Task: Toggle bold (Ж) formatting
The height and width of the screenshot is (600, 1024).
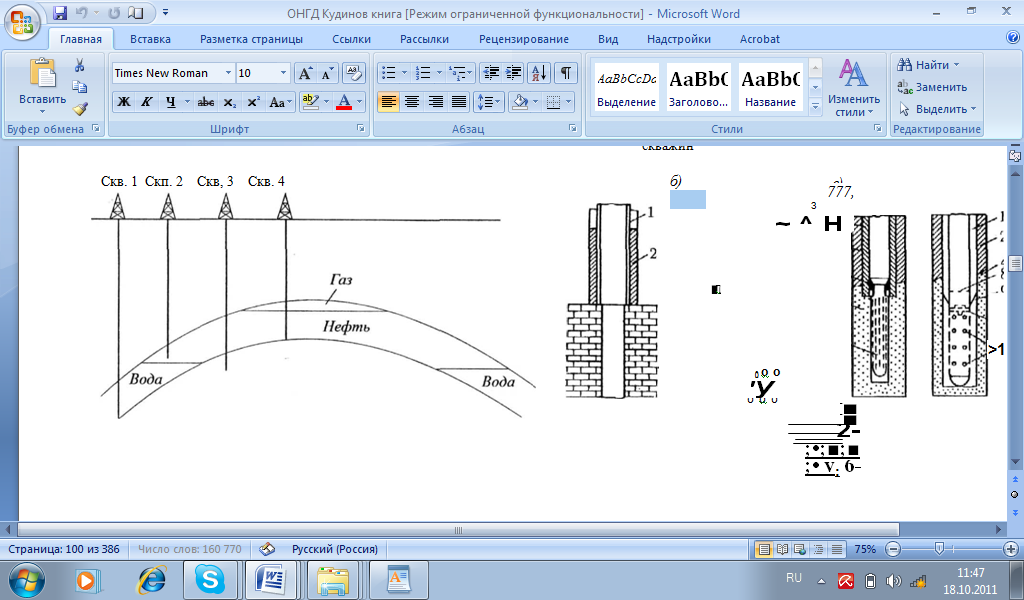Action: (x=124, y=102)
